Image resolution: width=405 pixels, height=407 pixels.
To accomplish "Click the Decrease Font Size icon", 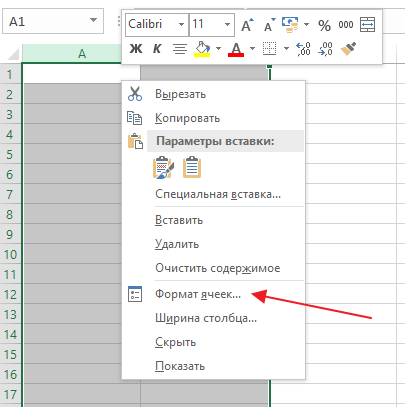I will (x=269, y=25).
